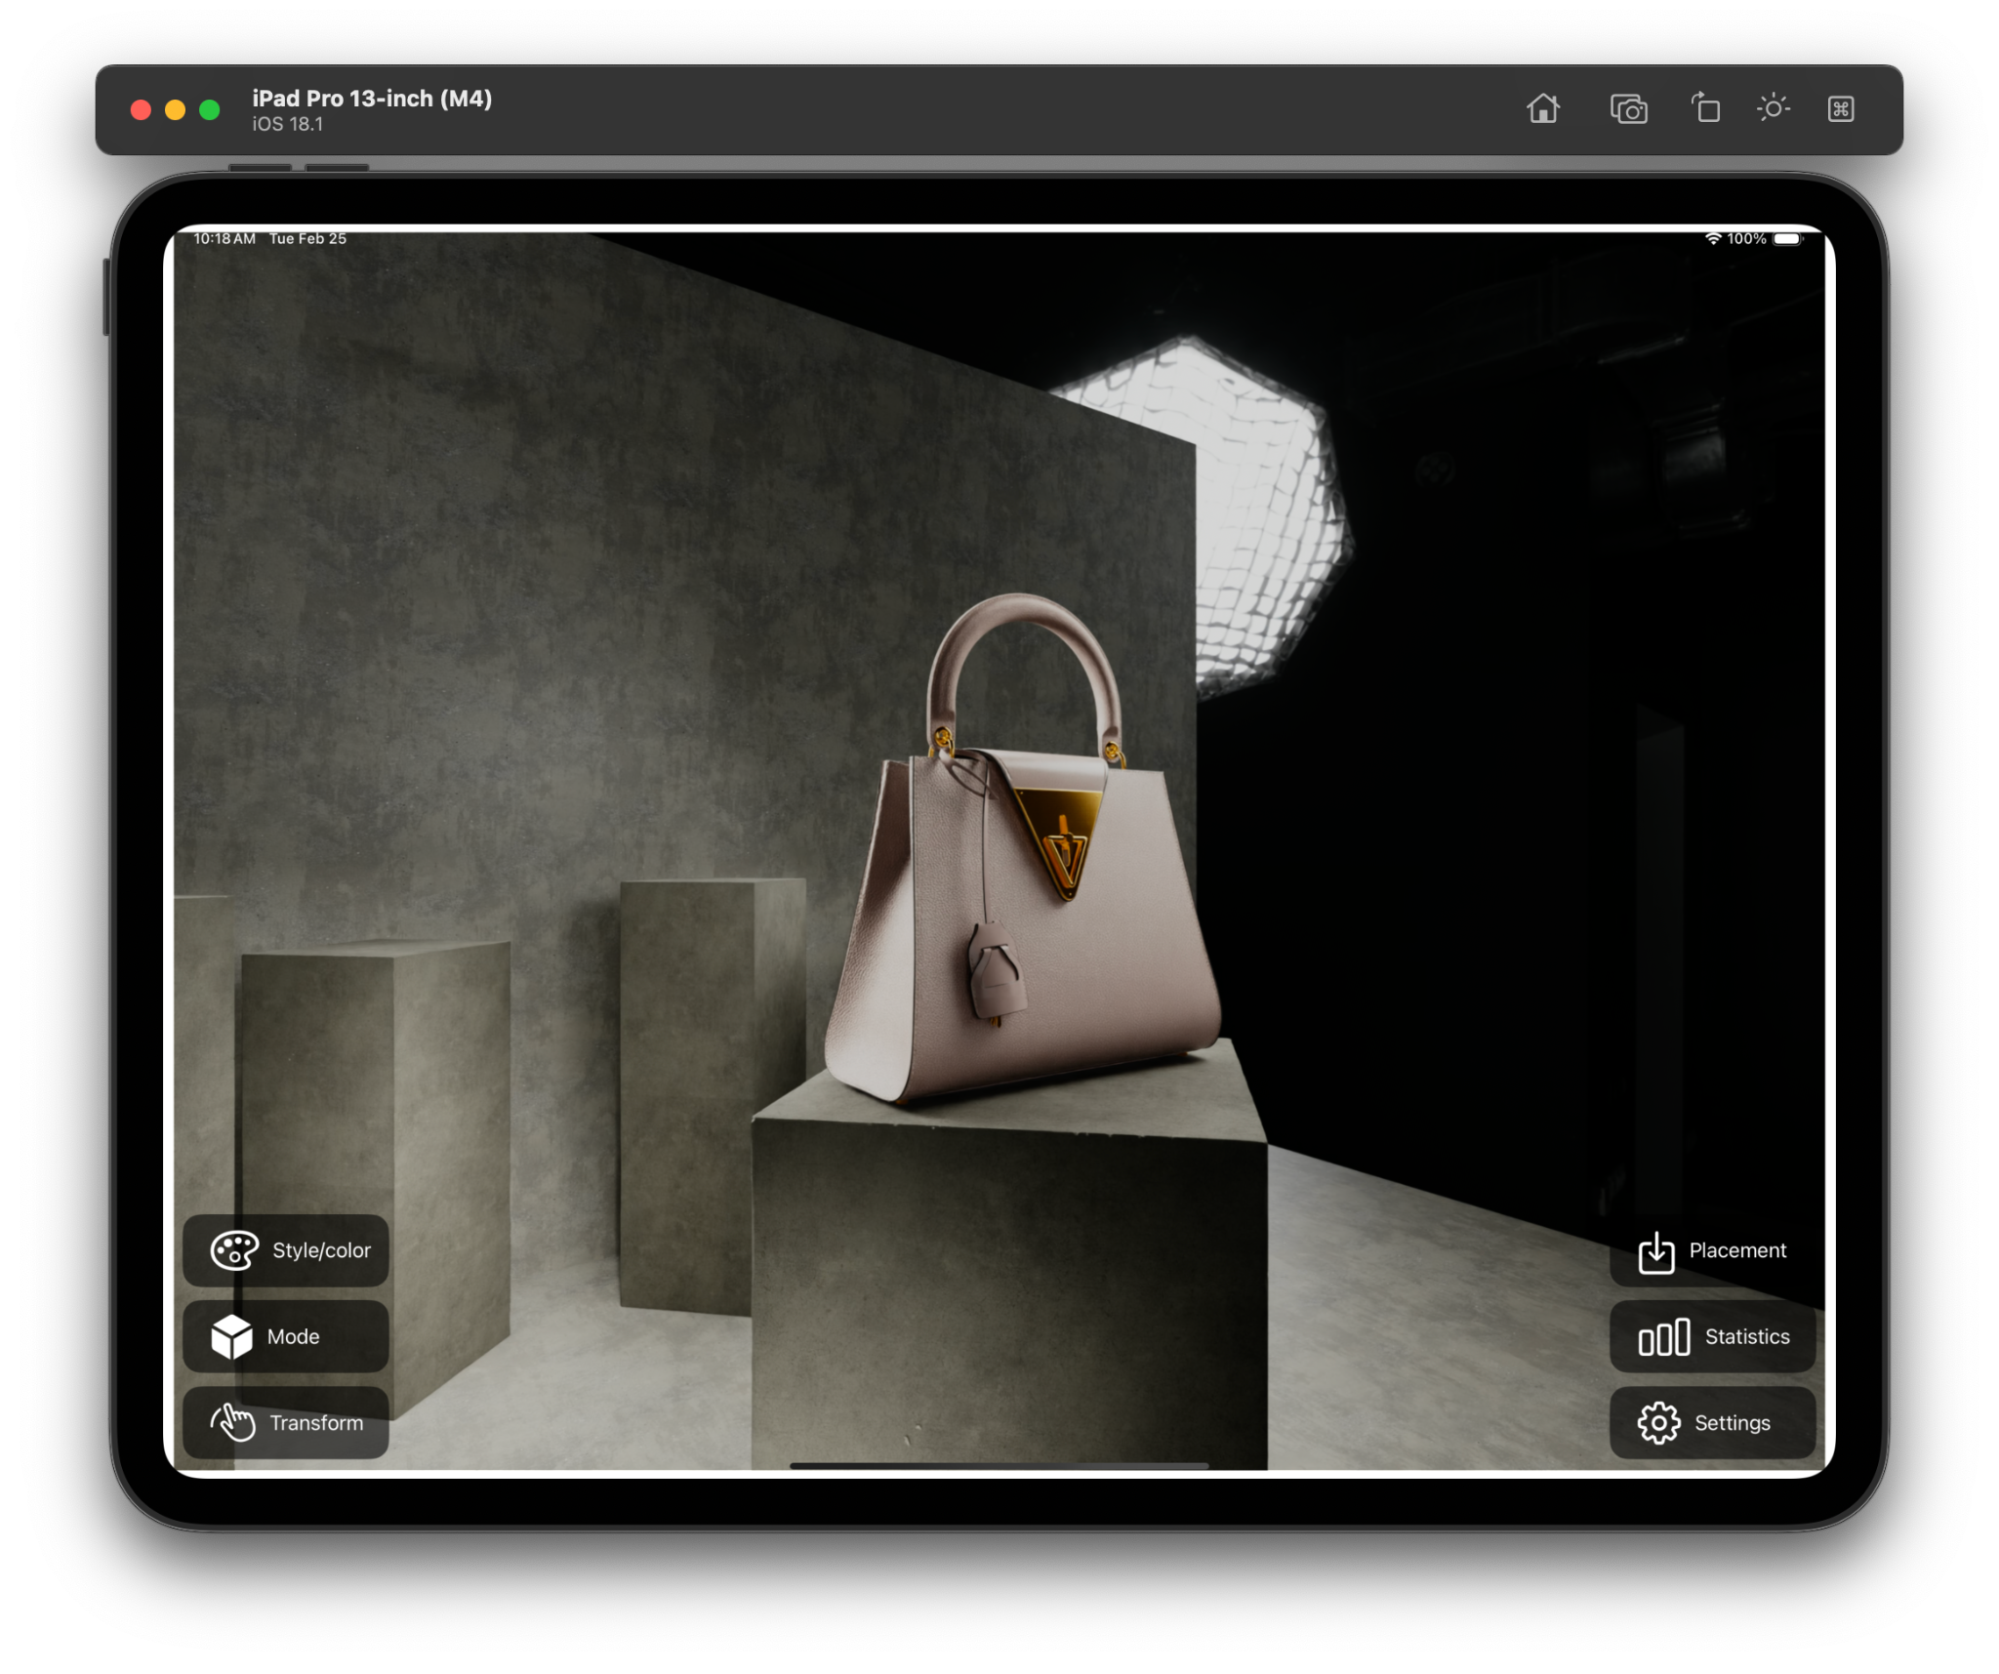The image size is (1999, 1674).
Task: Open Settings with the gear icon
Action: (1712, 1422)
